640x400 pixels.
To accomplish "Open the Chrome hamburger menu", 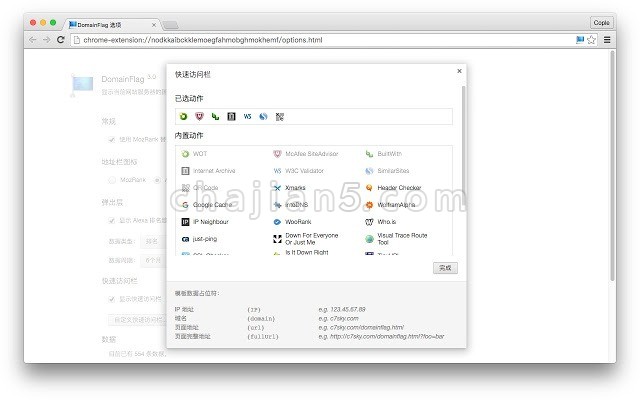I will [606, 39].
